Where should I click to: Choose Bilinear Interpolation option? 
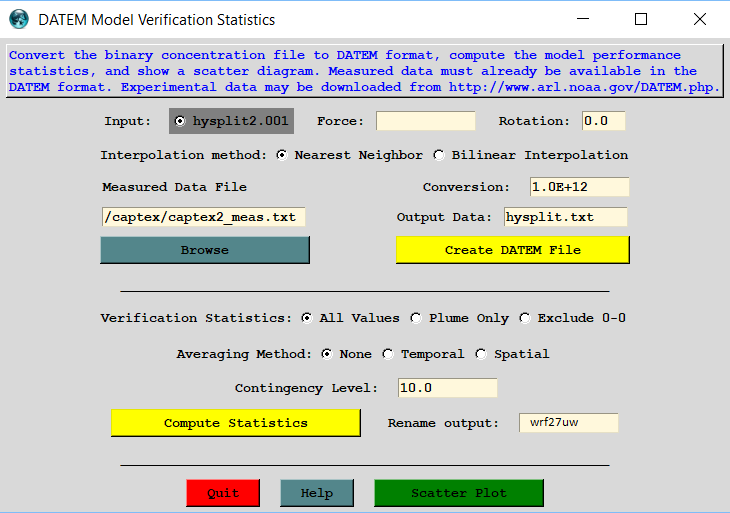point(439,155)
